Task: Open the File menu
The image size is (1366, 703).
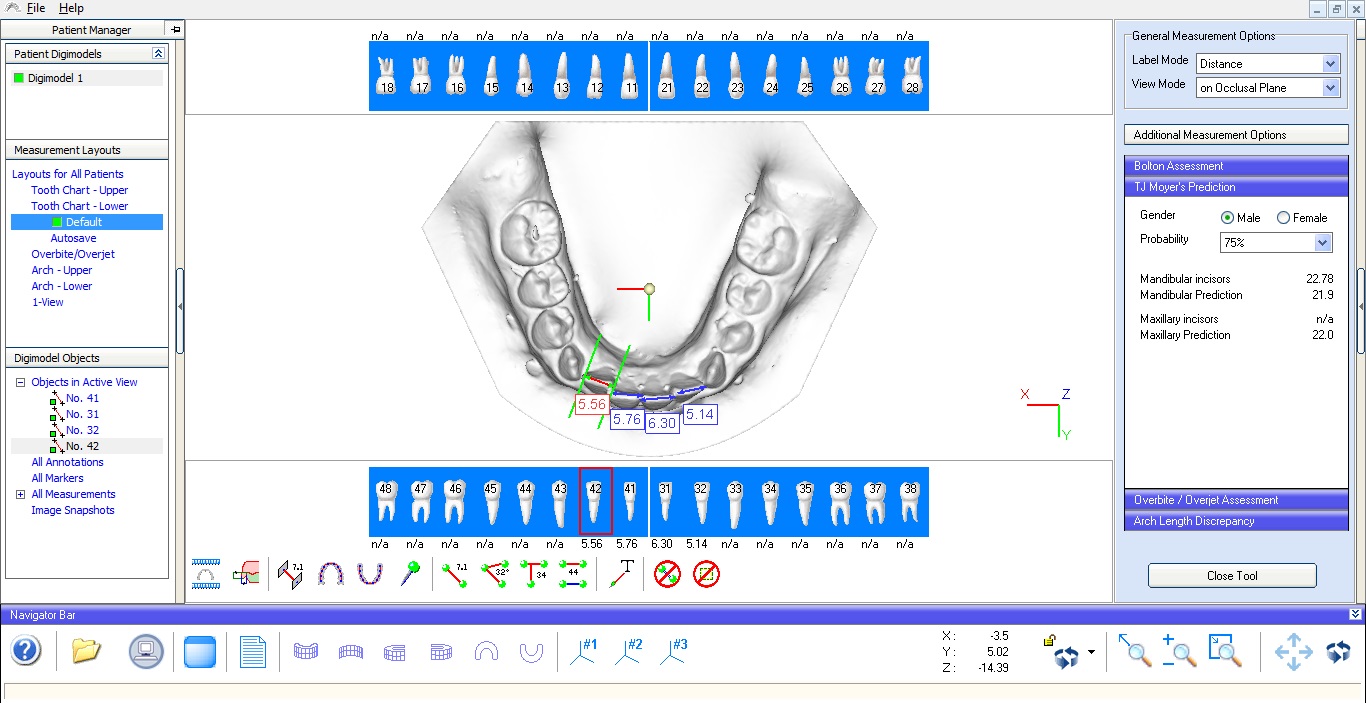Action: coord(36,8)
